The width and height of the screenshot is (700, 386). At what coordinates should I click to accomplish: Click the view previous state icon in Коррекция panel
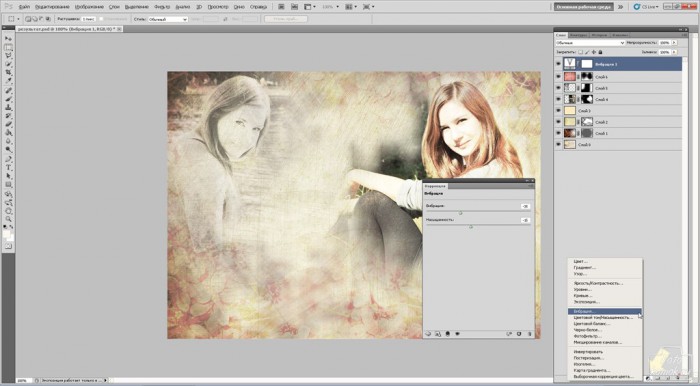(x=509, y=334)
